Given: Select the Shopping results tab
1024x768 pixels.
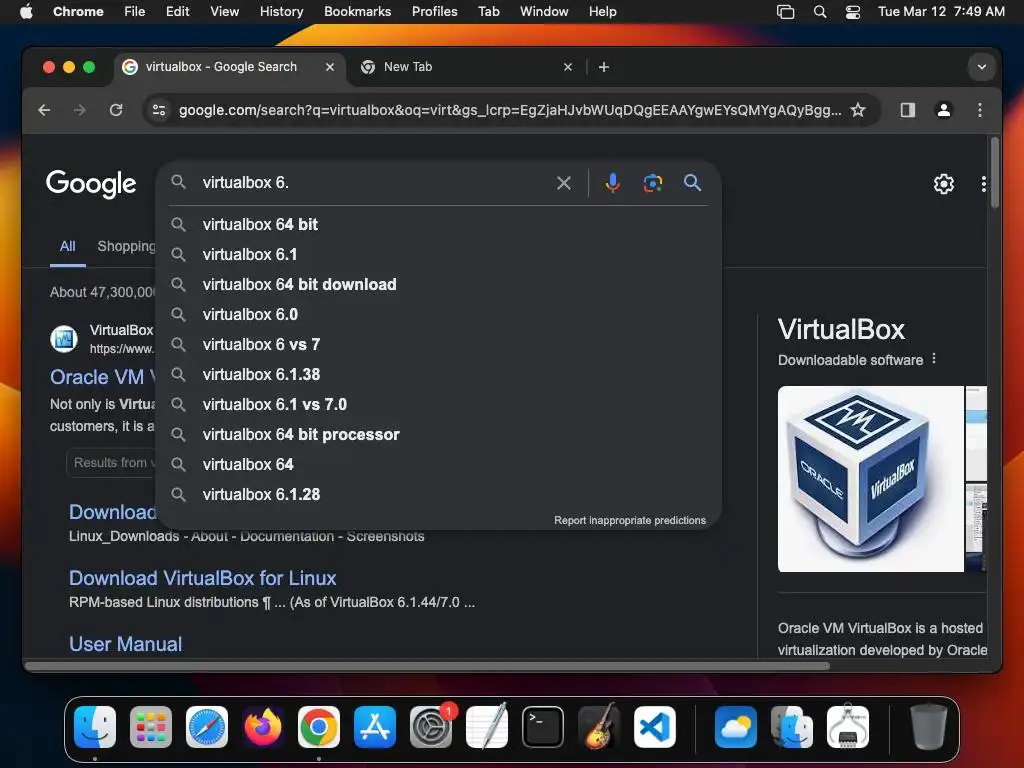Looking at the screenshot, I should (x=126, y=246).
